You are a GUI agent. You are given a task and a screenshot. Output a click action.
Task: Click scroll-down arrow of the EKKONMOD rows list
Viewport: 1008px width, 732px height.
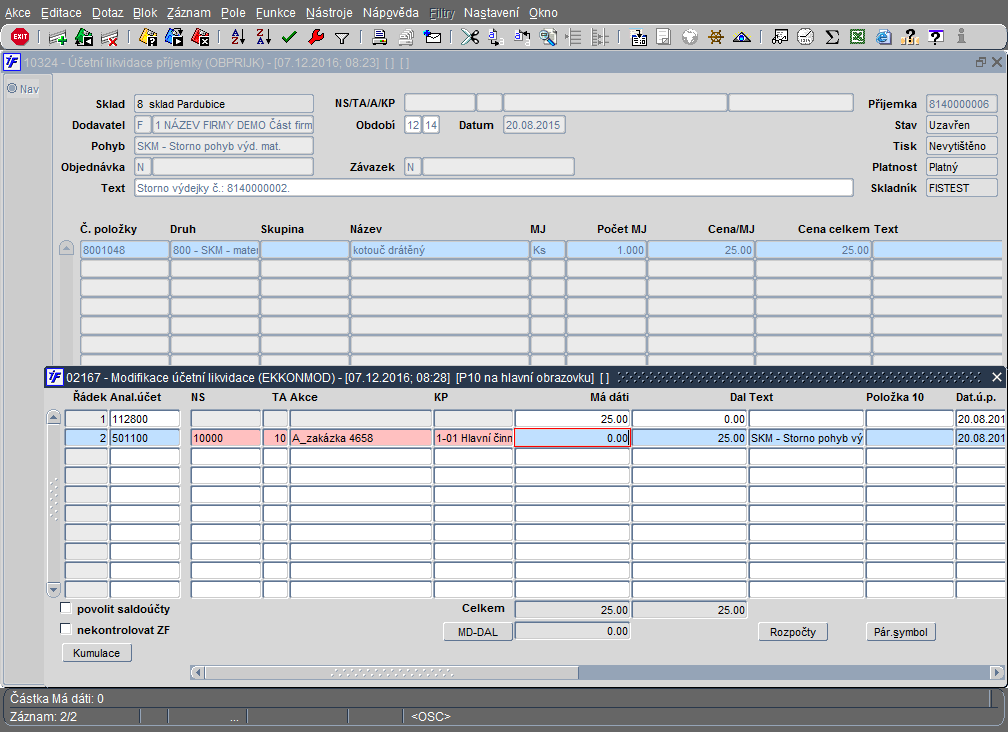point(54,589)
